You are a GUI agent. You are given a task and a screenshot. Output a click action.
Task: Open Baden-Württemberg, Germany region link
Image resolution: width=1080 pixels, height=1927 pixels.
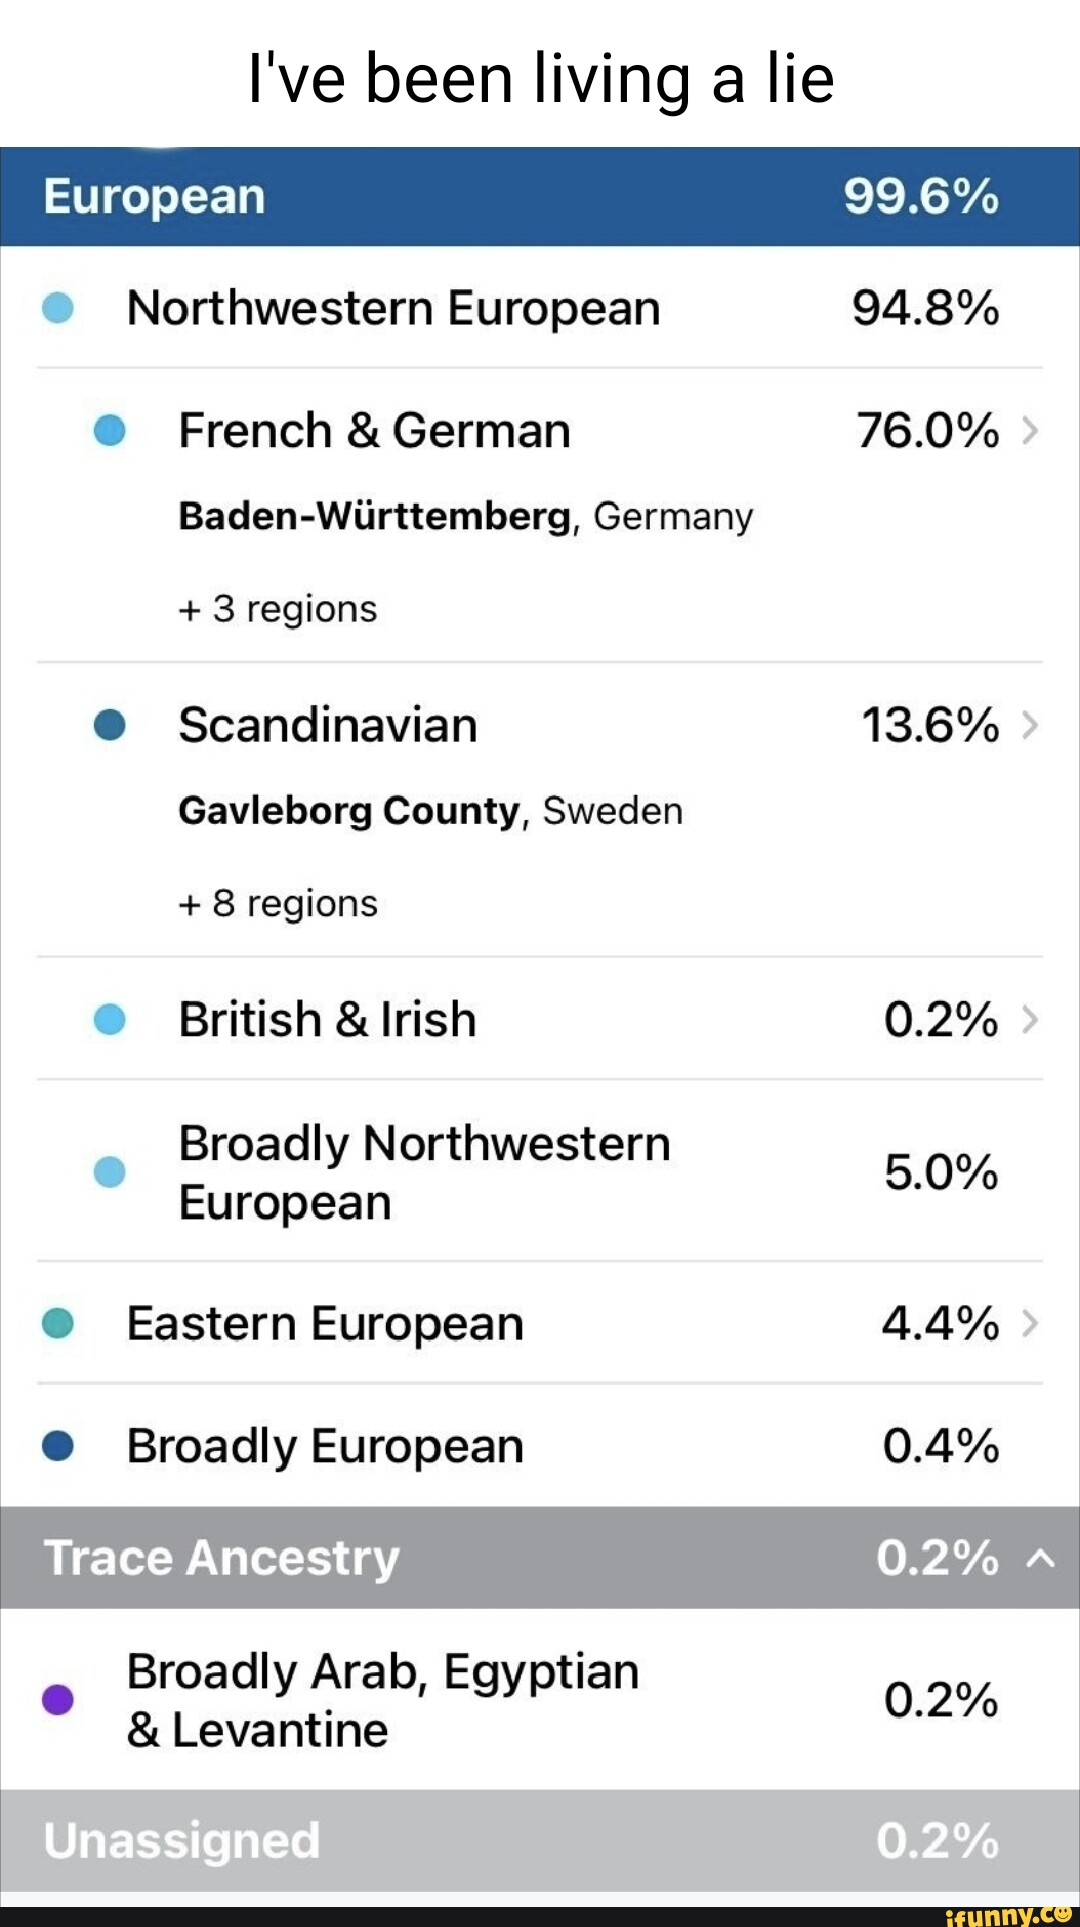click(465, 517)
